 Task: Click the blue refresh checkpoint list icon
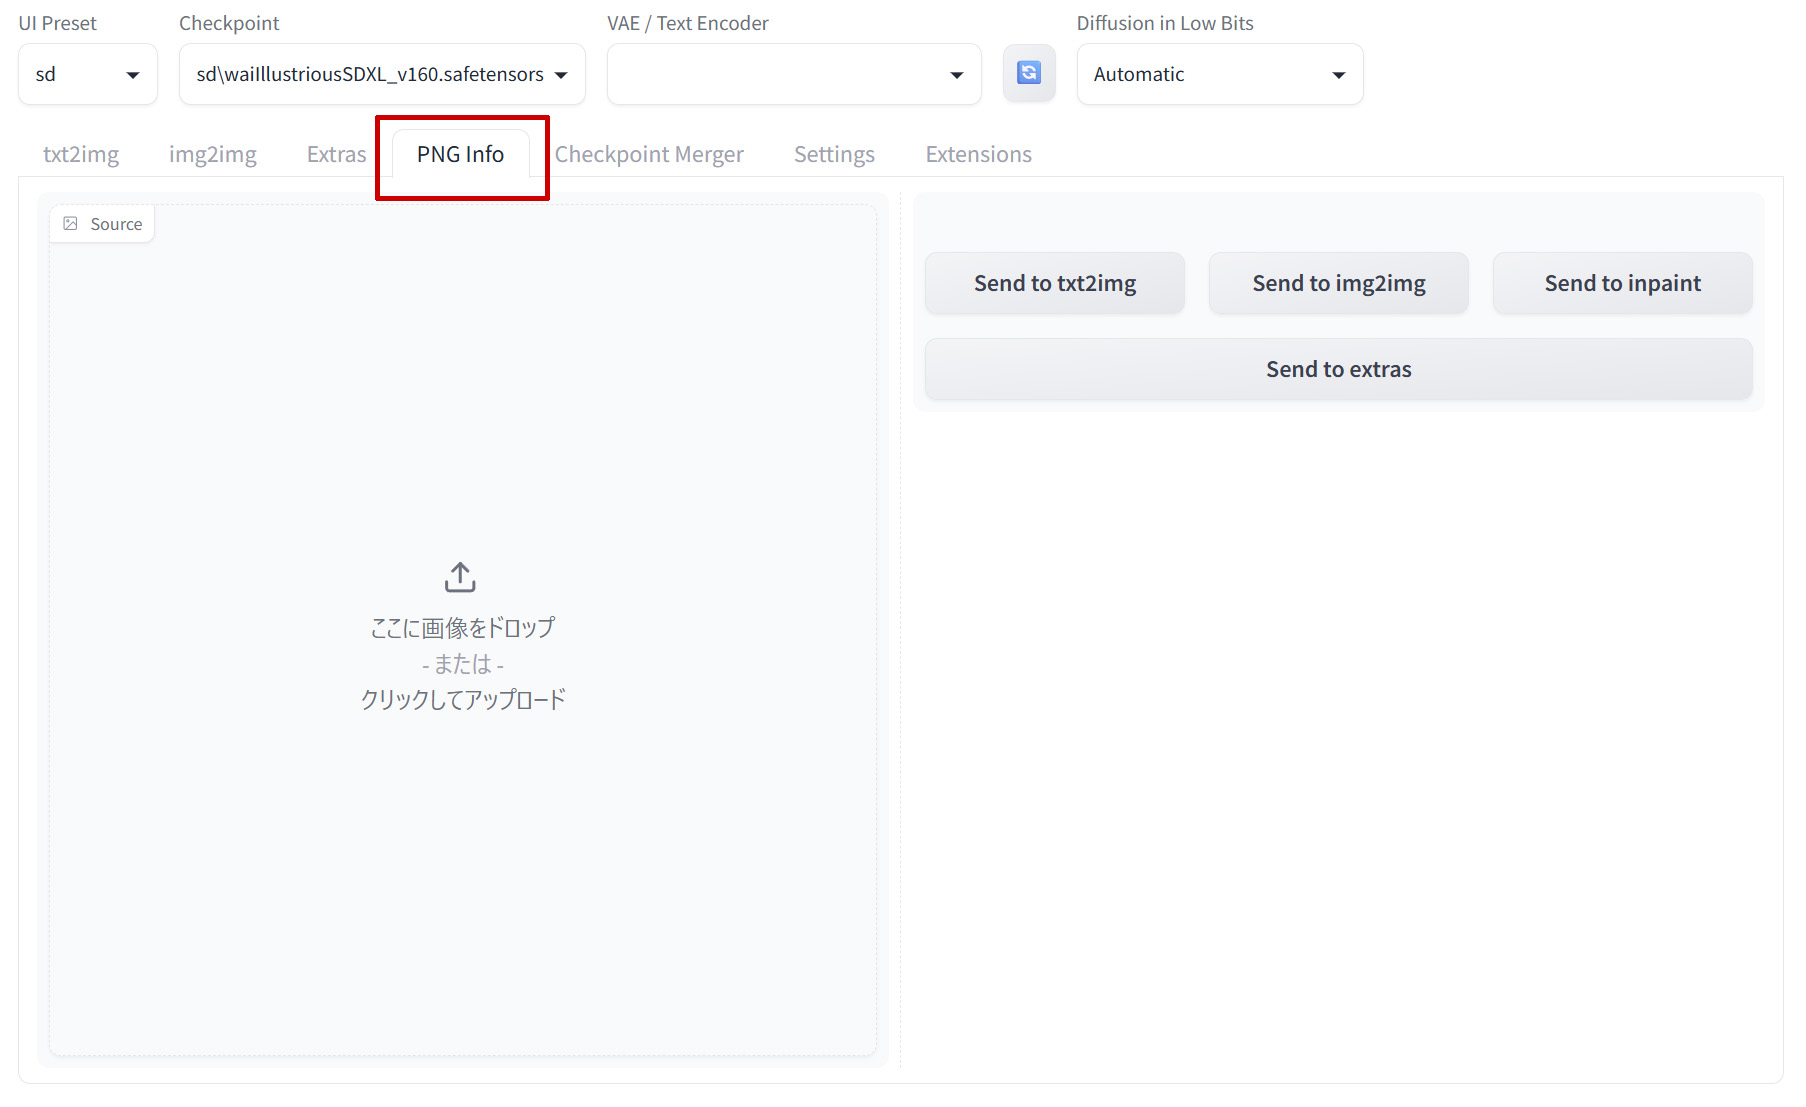(x=1028, y=73)
